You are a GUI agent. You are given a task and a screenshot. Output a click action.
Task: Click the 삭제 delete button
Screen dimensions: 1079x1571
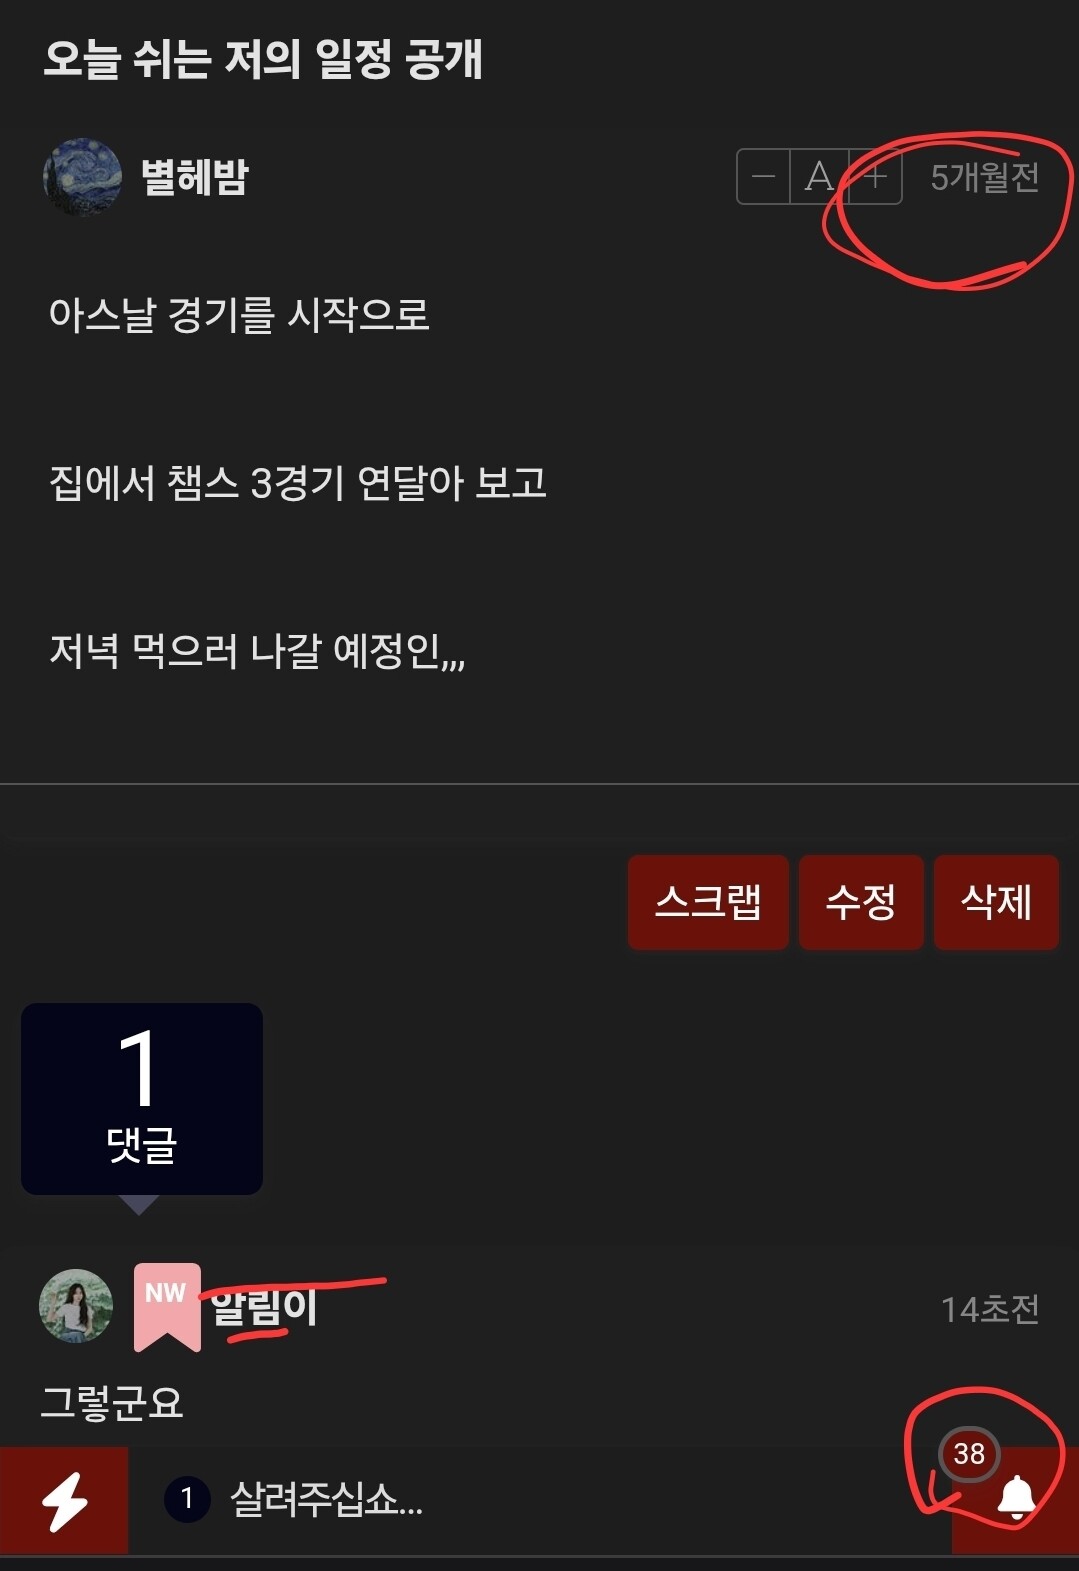pyautogui.click(x=996, y=902)
